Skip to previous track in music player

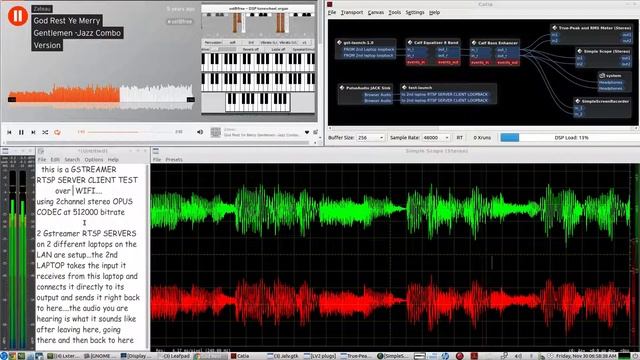pos(9,132)
